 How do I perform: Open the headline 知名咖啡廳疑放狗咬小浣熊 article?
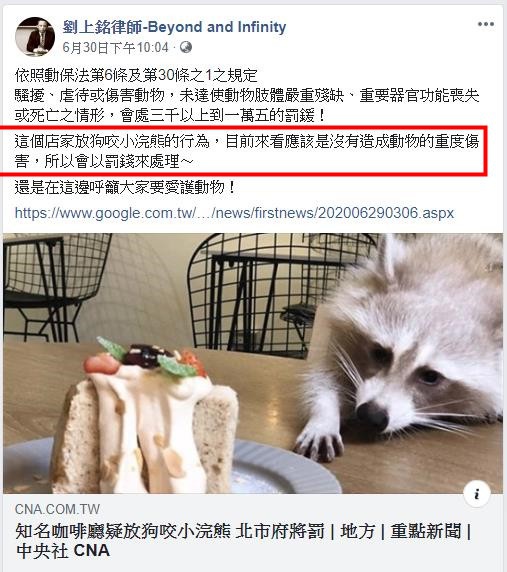pos(244,541)
